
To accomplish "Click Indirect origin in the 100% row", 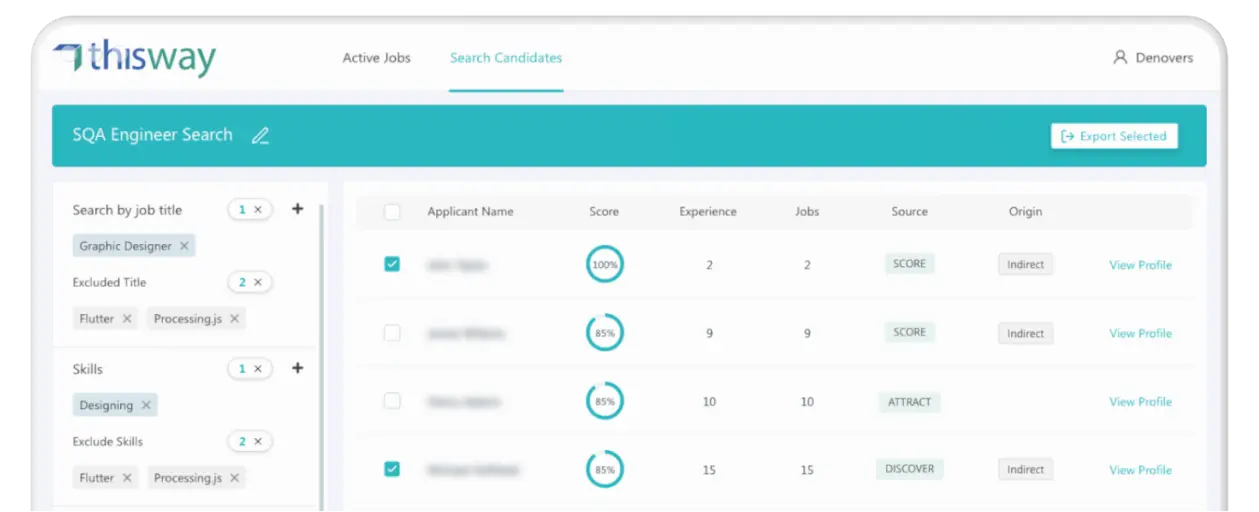I will (1025, 265).
